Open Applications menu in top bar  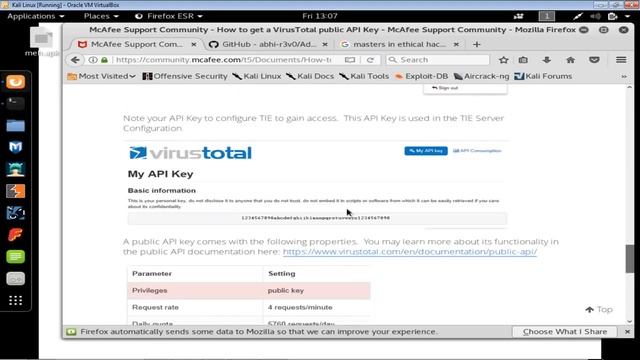pos(36,16)
